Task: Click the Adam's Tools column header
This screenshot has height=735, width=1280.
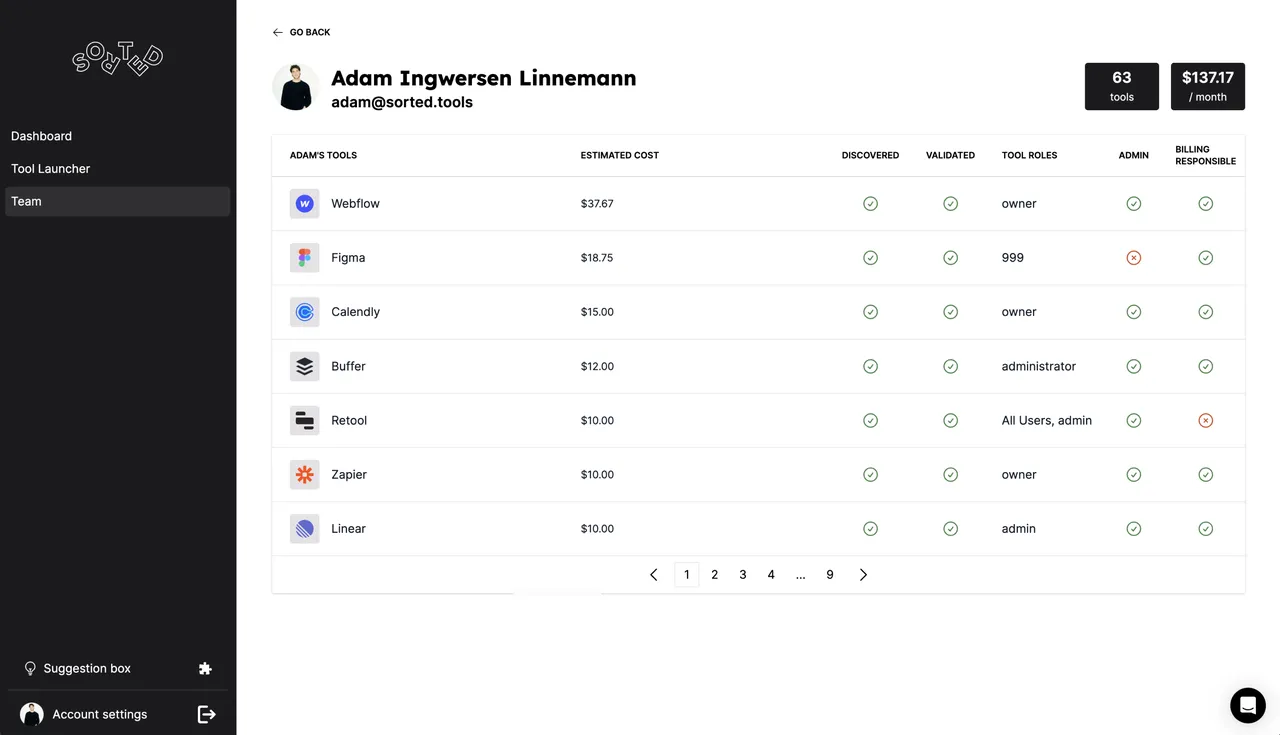Action: coord(323,156)
